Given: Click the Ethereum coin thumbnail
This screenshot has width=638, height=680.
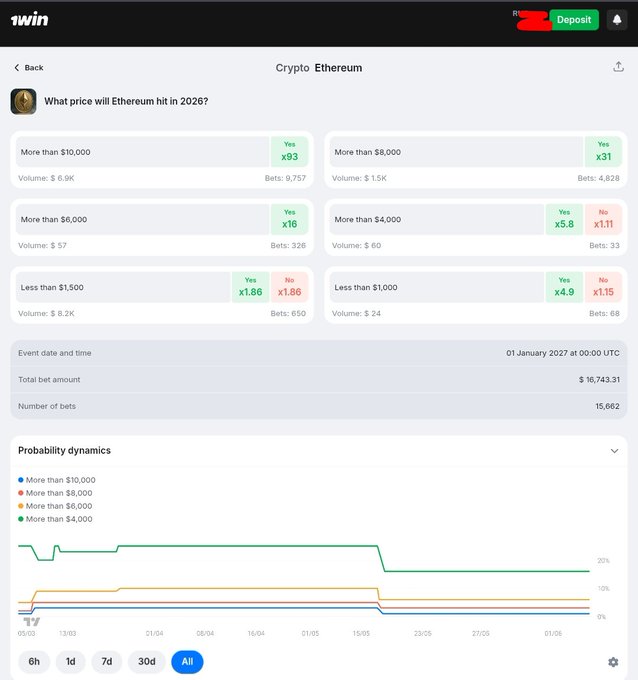Looking at the screenshot, I should pos(23,101).
